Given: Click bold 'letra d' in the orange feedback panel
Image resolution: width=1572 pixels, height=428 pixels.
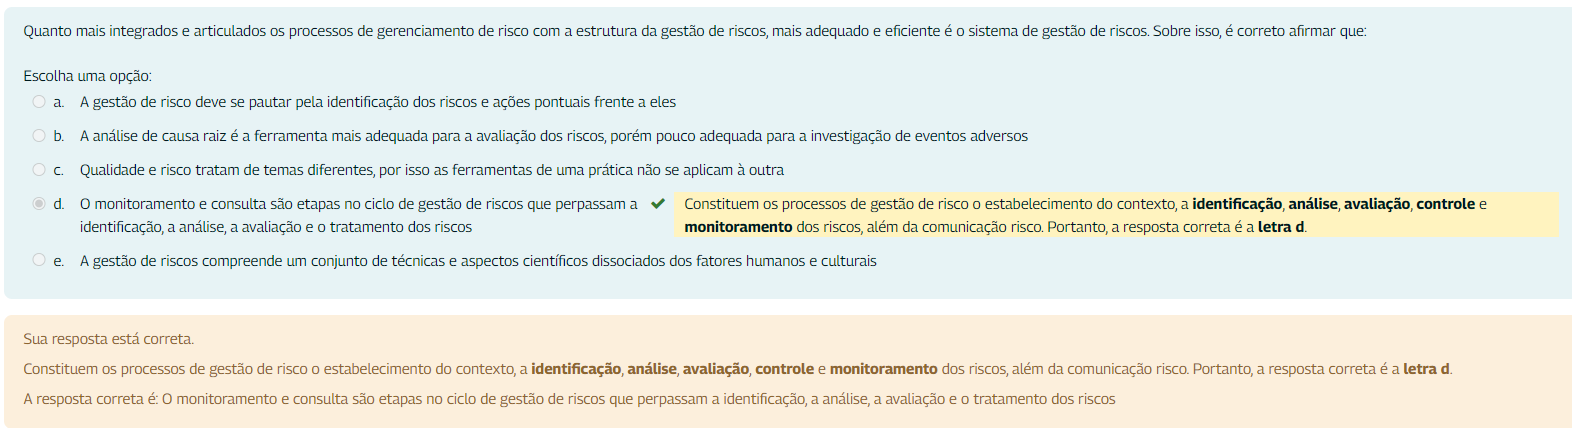Looking at the screenshot, I should click(1427, 369).
